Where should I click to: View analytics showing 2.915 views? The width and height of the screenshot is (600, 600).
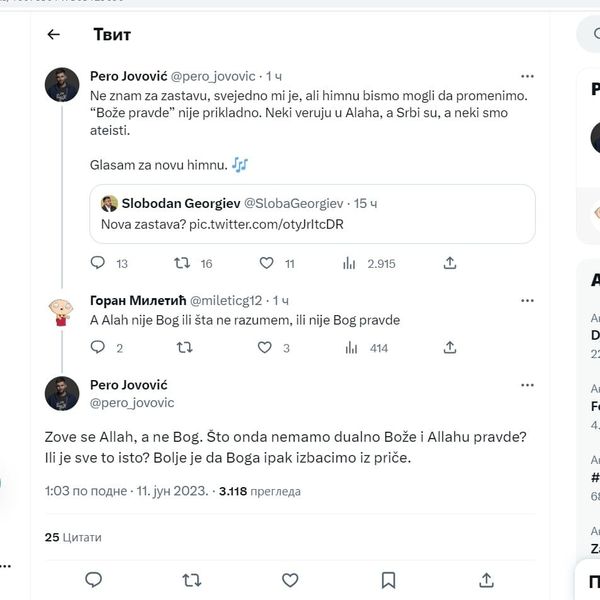350,263
